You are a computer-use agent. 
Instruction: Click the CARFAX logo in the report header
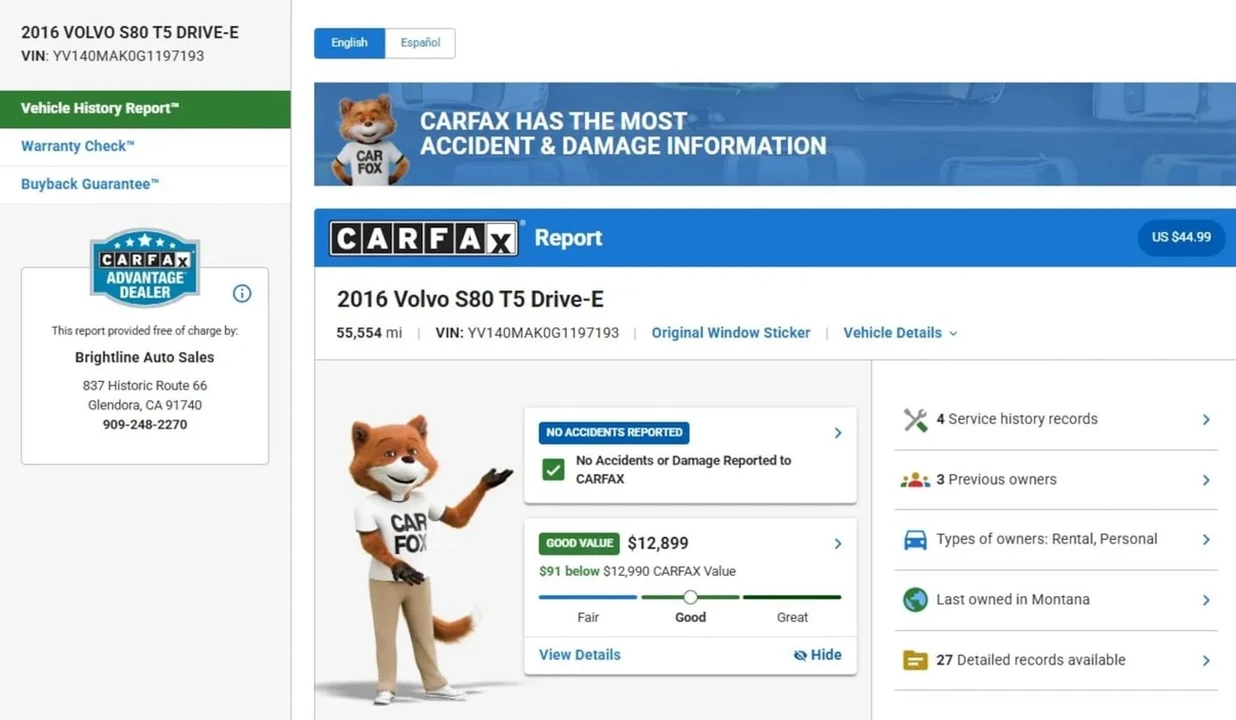(424, 238)
